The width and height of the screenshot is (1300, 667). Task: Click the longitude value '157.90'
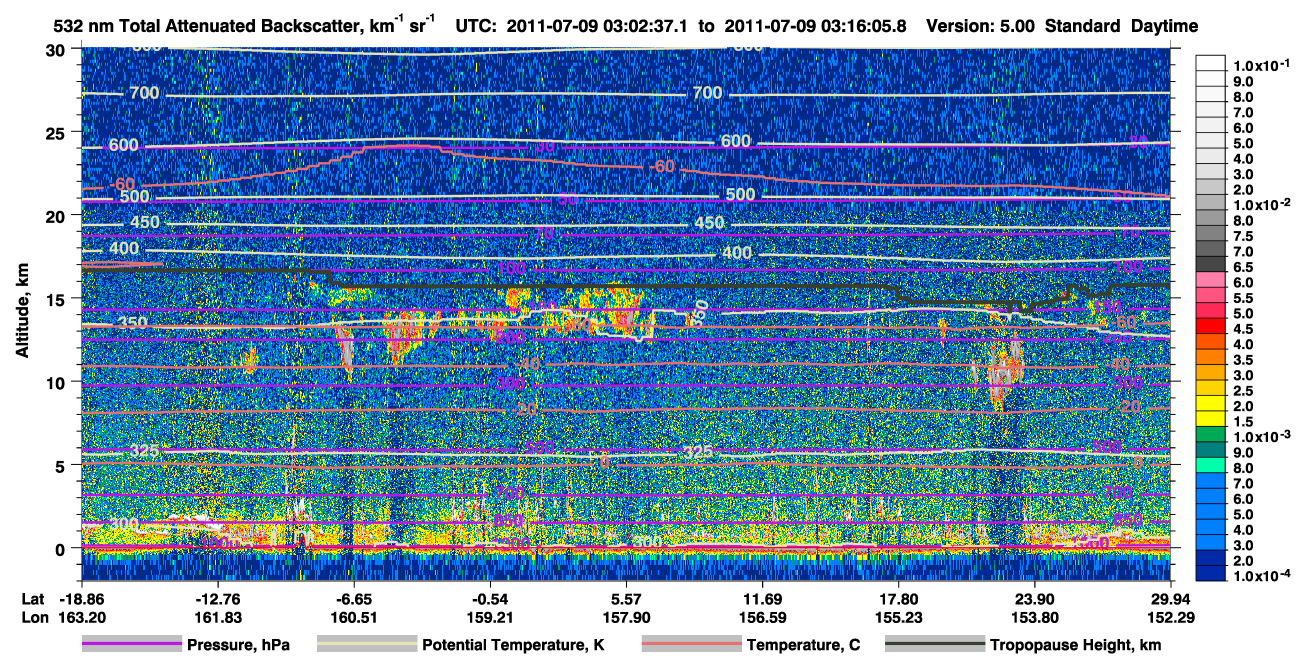(x=625, y=617)
